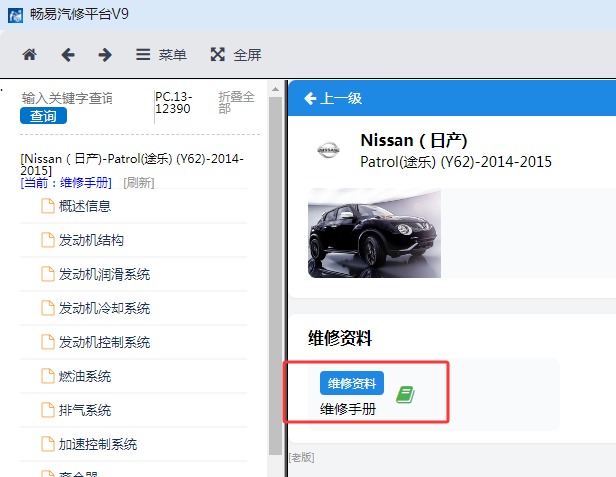Go up with 上一级 back link

pos(333,98)
